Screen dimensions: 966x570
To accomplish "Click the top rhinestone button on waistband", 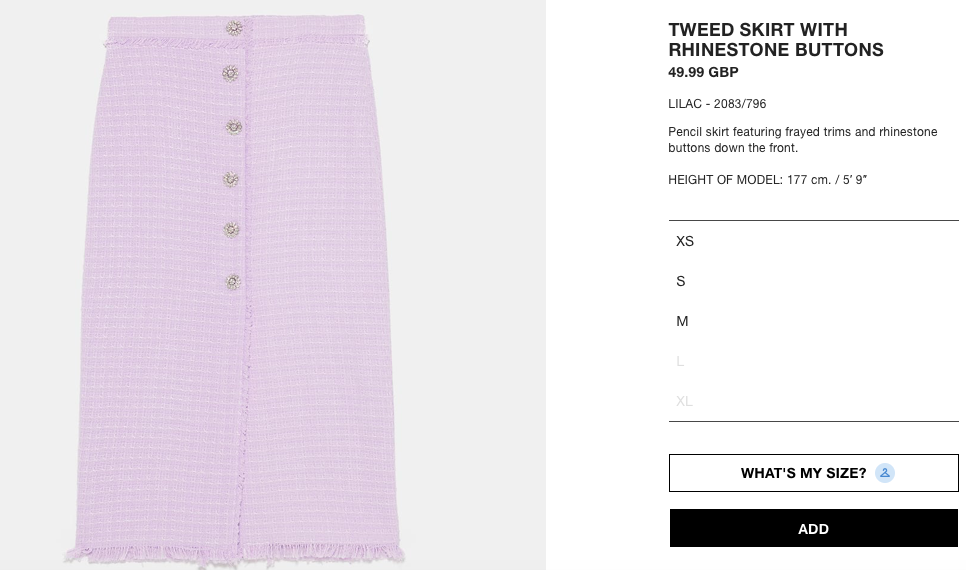I will pos(234,28).
